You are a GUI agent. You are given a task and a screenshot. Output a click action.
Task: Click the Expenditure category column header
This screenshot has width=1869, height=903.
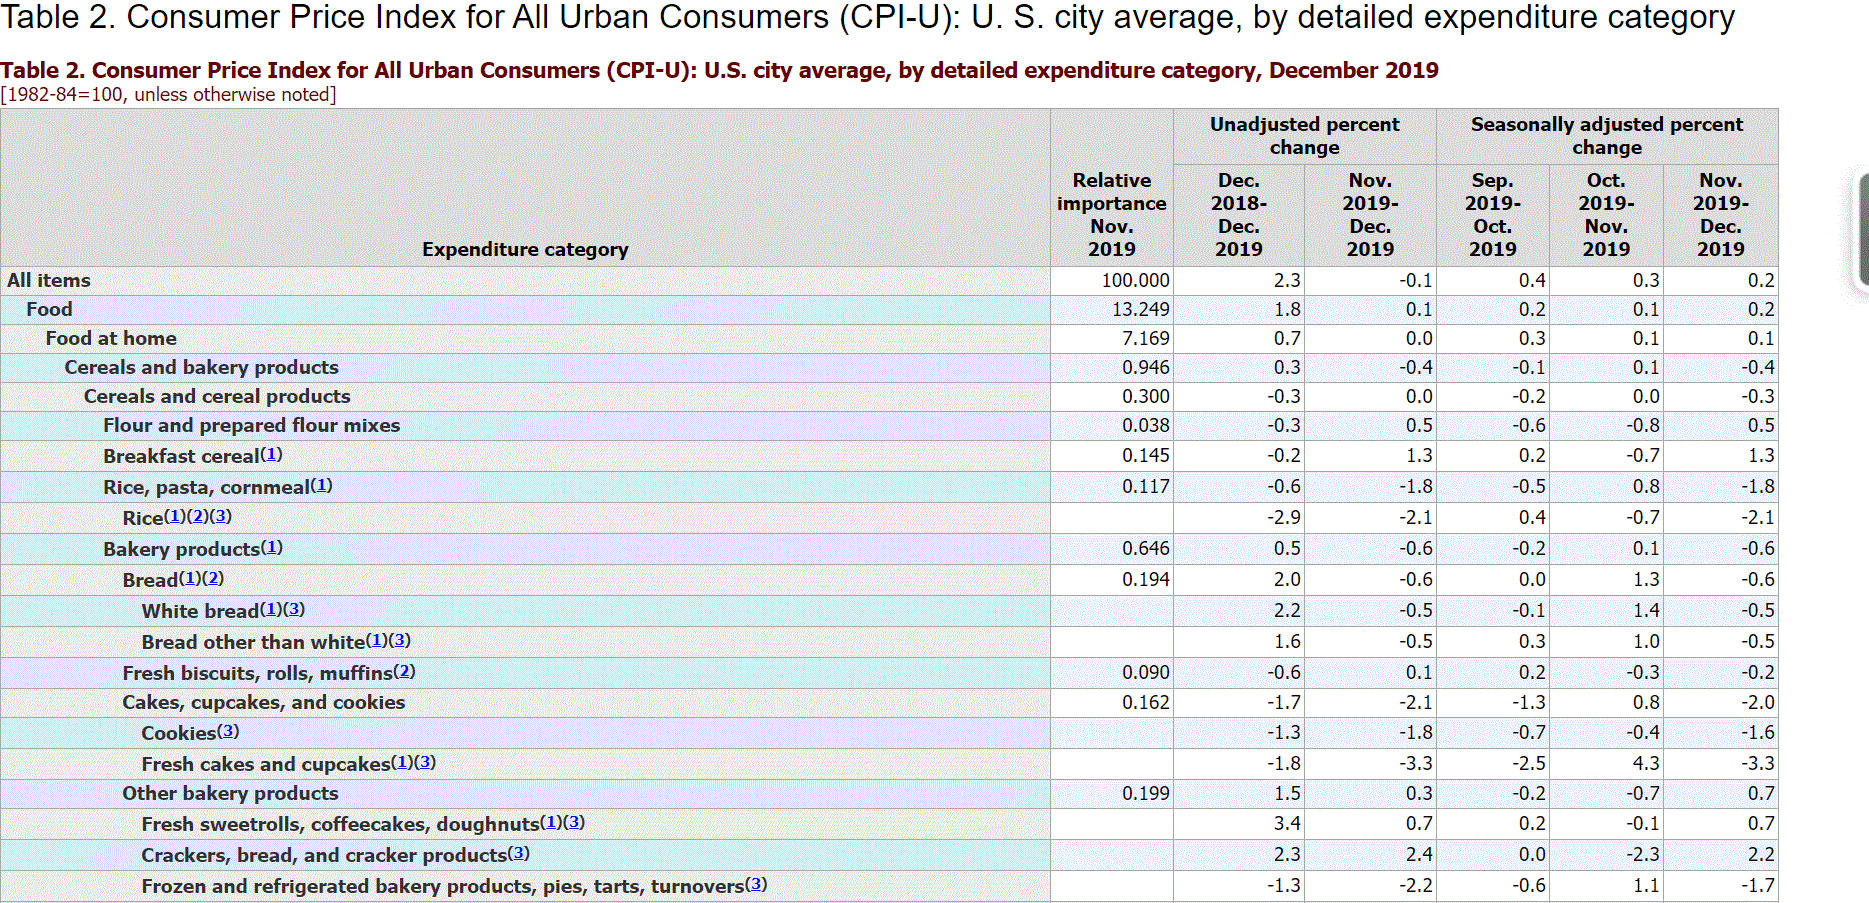pyautogui.click(x=525, y=249)
